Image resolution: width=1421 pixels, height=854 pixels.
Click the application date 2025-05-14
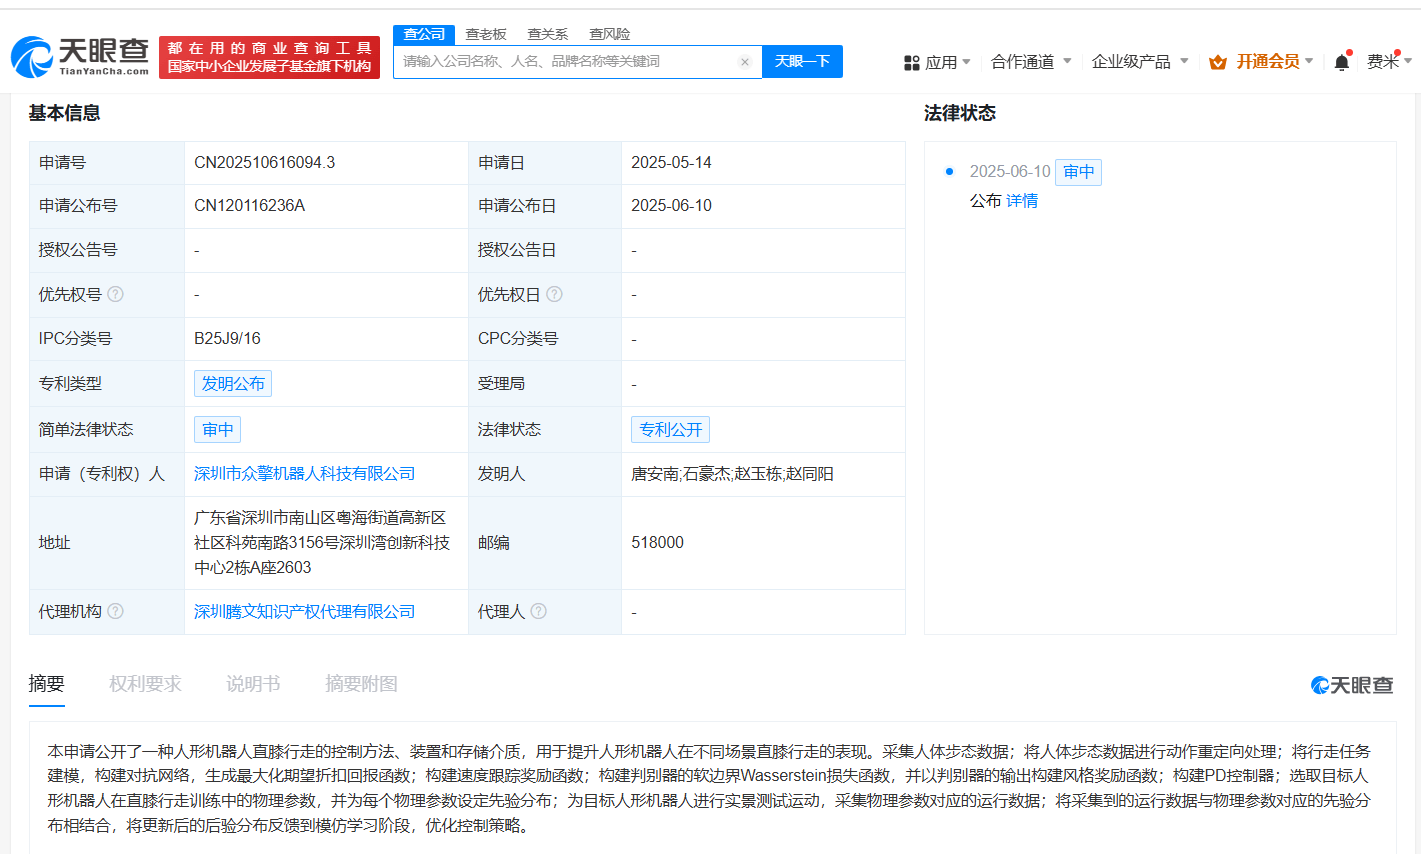pyautogui.click(x=672, y=163)
